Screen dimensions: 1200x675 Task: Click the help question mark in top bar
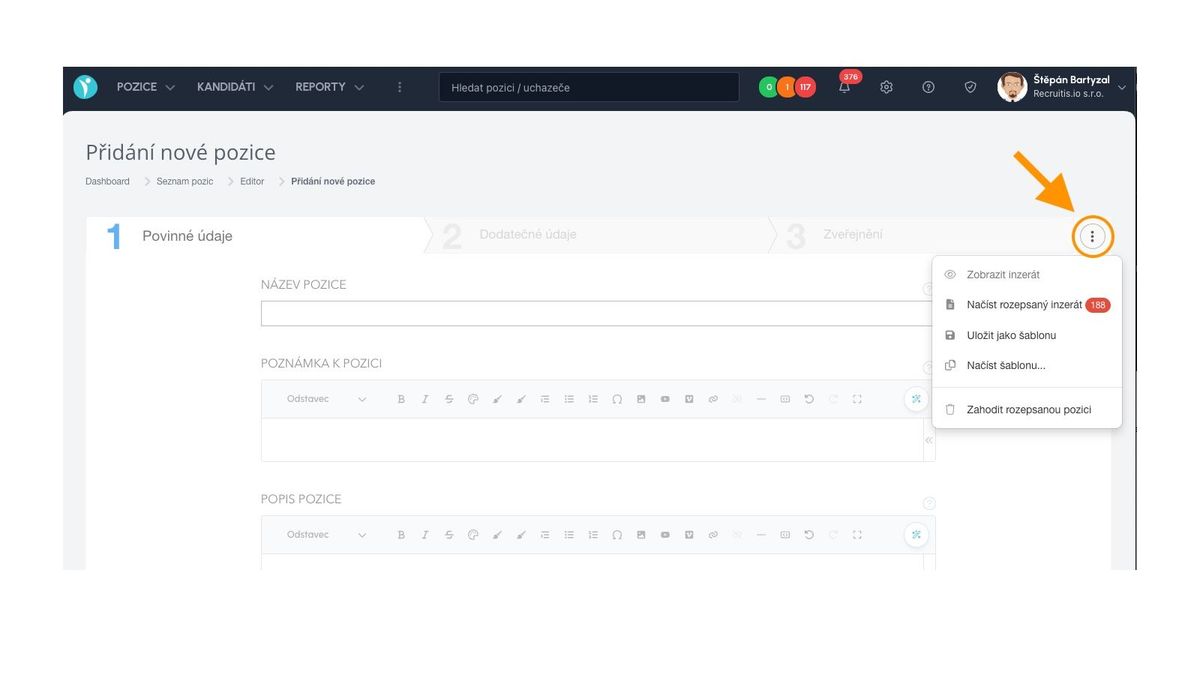tap(928, 88)
